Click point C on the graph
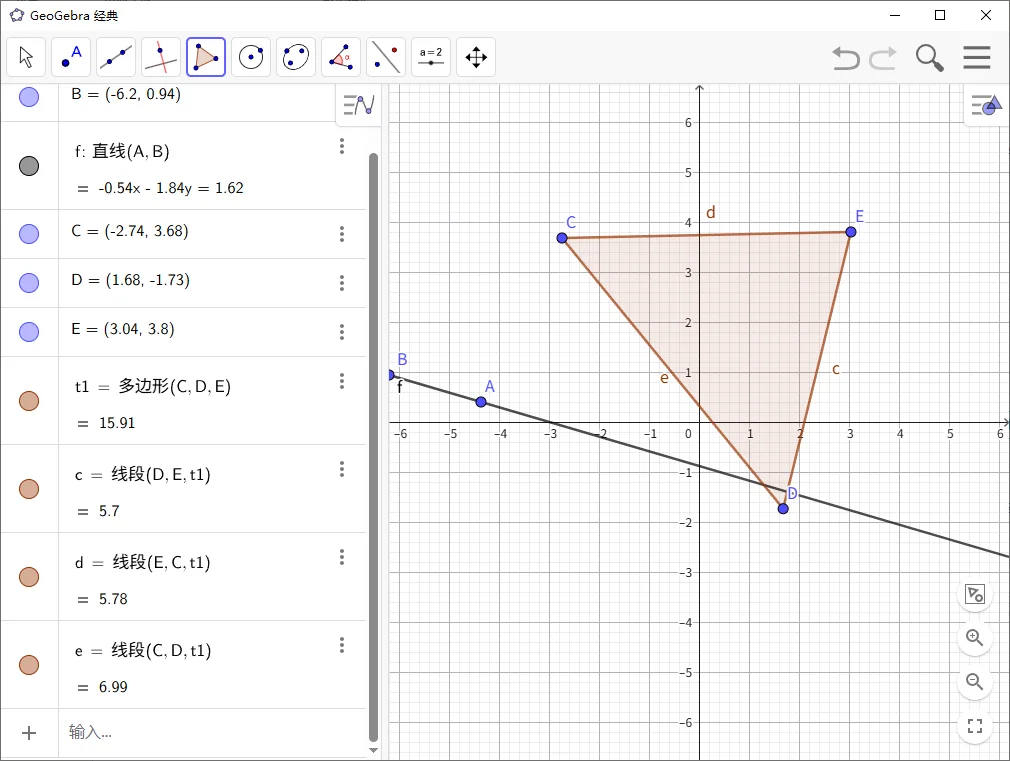Image resolution: width=1010 pixels, height=761 pixels. coord(562,238)
